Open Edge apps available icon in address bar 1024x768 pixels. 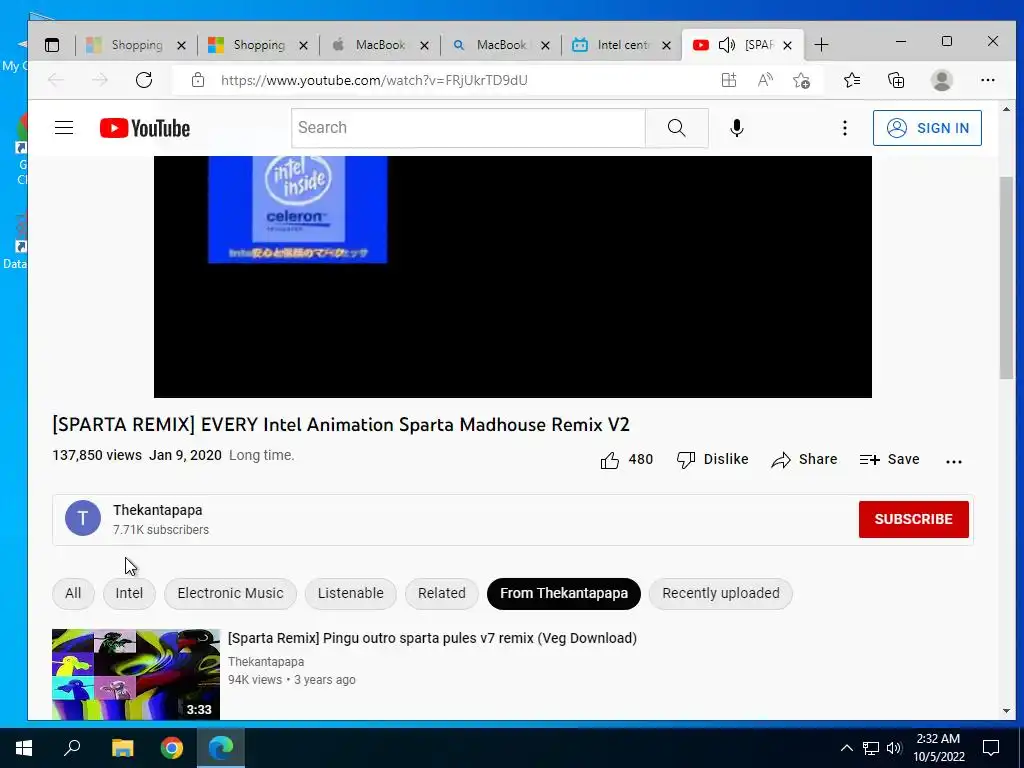(729, 80)
